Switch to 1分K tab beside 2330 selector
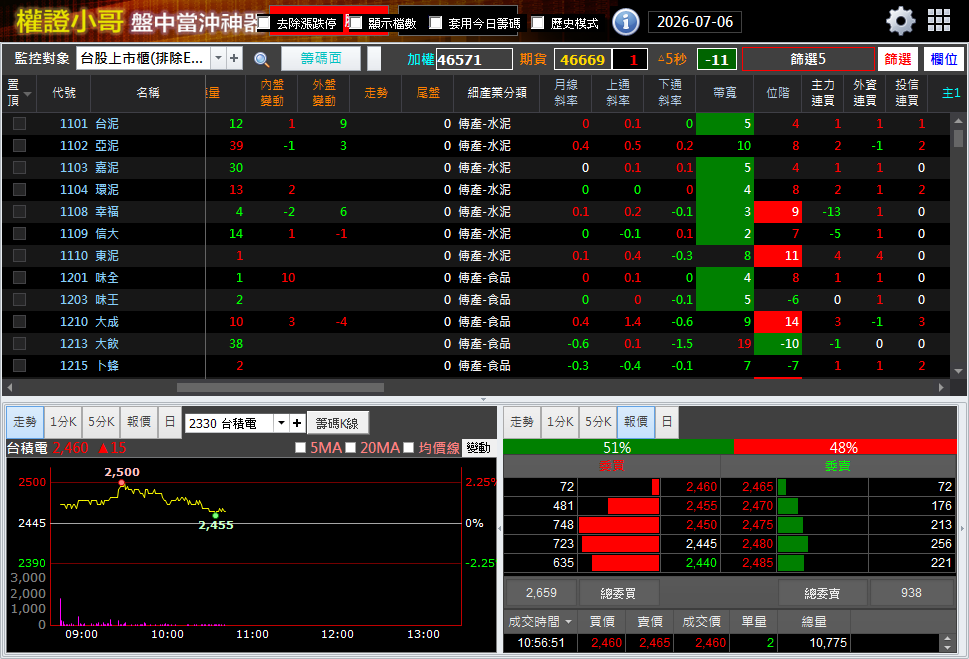The width and height of the screenshot is (969, 659). (63, 422)
